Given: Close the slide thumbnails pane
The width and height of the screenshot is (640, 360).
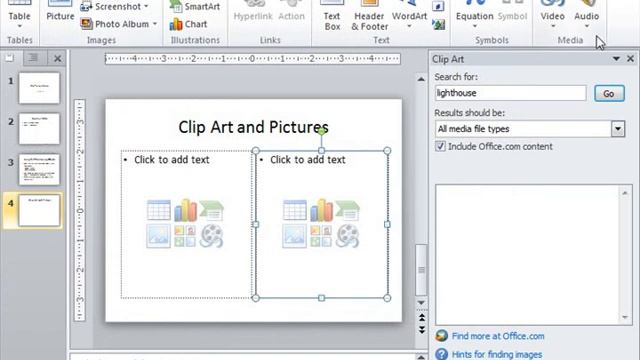Looking at the screenshot, I should (58, 58).
